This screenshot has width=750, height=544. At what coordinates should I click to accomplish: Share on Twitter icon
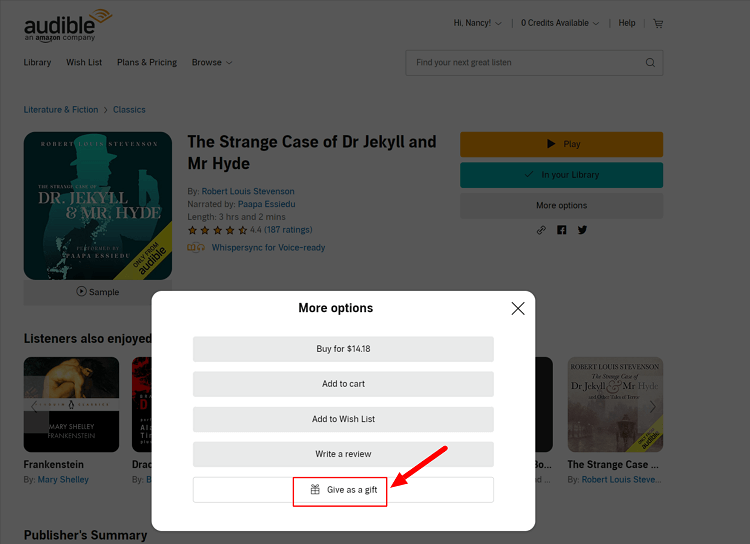(x=582, y=230)
